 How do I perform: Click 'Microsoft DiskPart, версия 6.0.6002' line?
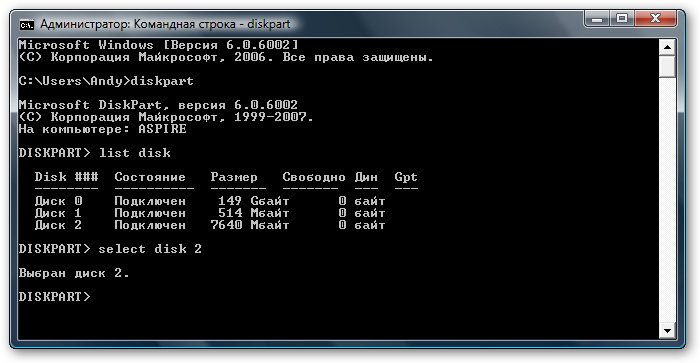click(x=158, y=105)
